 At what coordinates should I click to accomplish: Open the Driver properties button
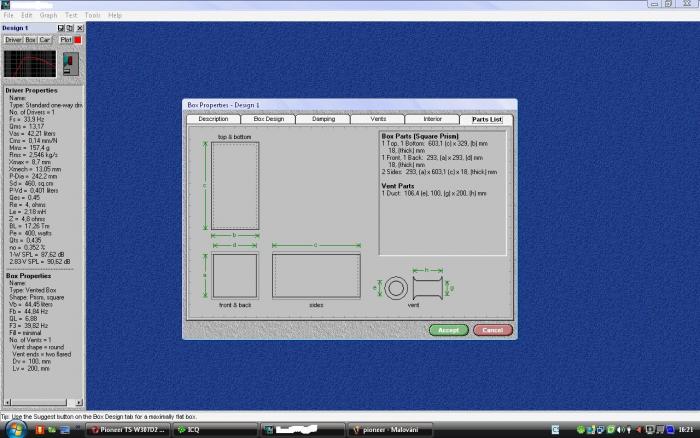coord(13,40)
